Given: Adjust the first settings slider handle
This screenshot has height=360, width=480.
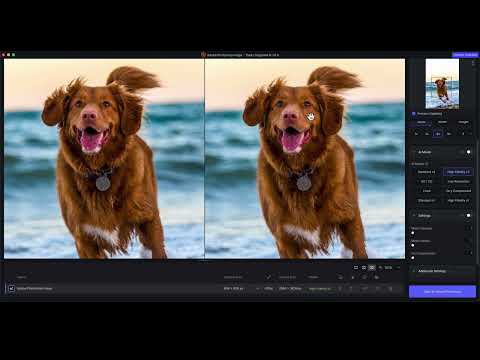Looking at the screenshot, I should click(413, 233).
